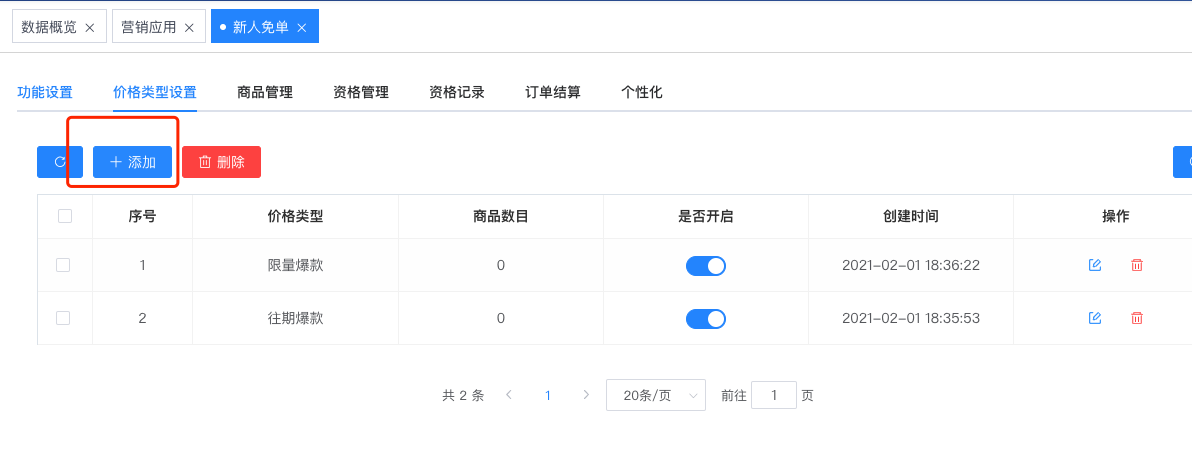Close the 数据概览 tab
The image size is (1192, 463).
(x=90, y=27)
